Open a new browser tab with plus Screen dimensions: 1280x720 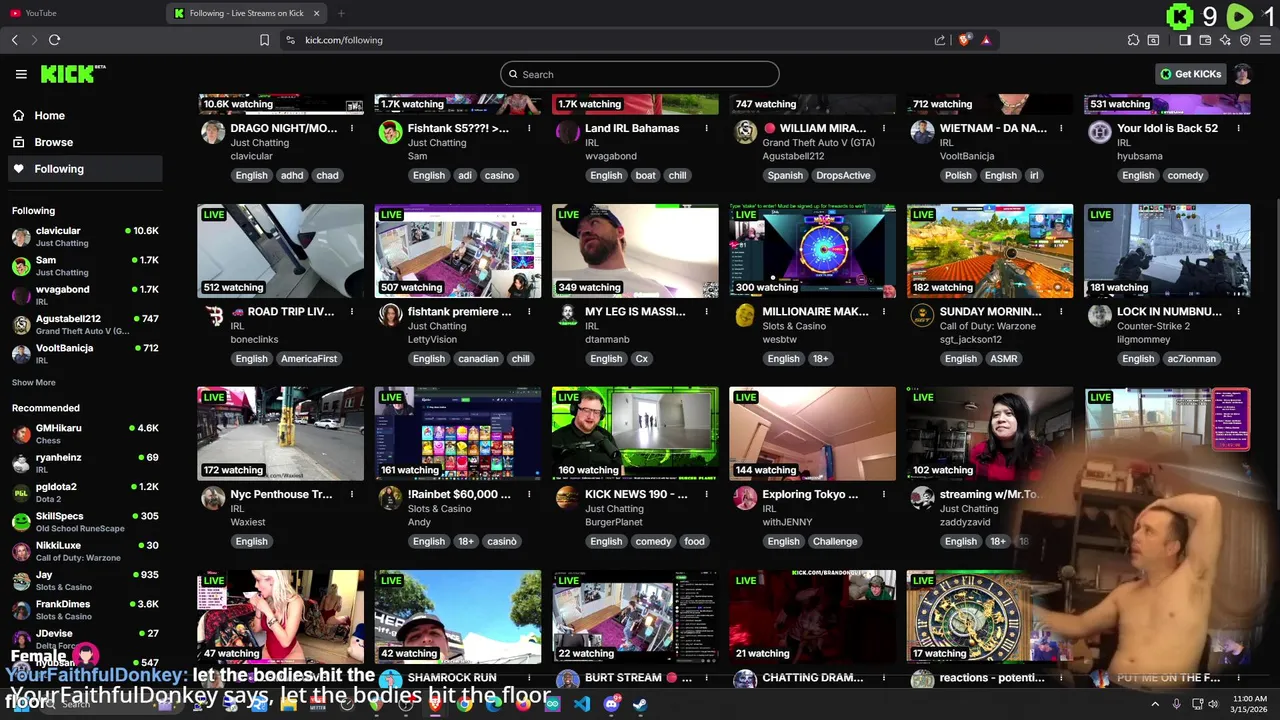[x=341, y=13]
